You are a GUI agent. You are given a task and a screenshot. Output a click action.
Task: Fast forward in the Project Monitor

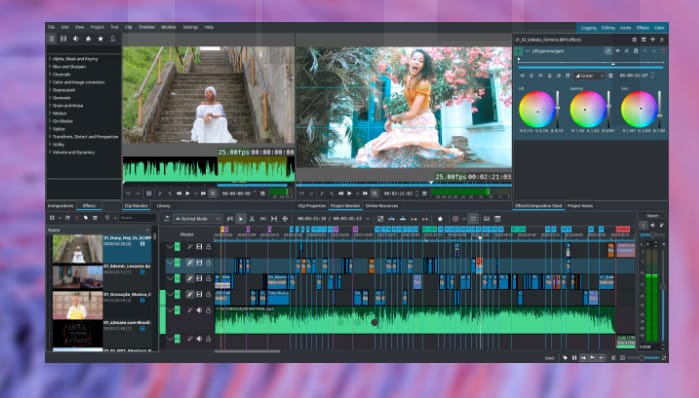(365, 193)
